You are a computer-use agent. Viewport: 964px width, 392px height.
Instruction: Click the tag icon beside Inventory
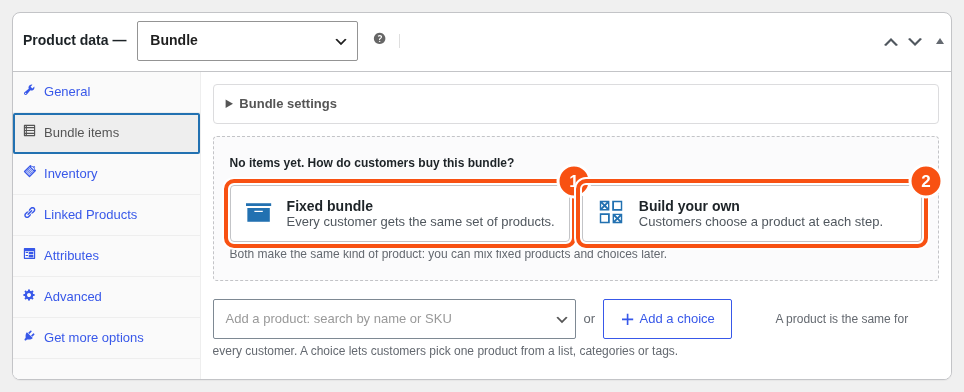pyautogui.click(x=29, y=171)
